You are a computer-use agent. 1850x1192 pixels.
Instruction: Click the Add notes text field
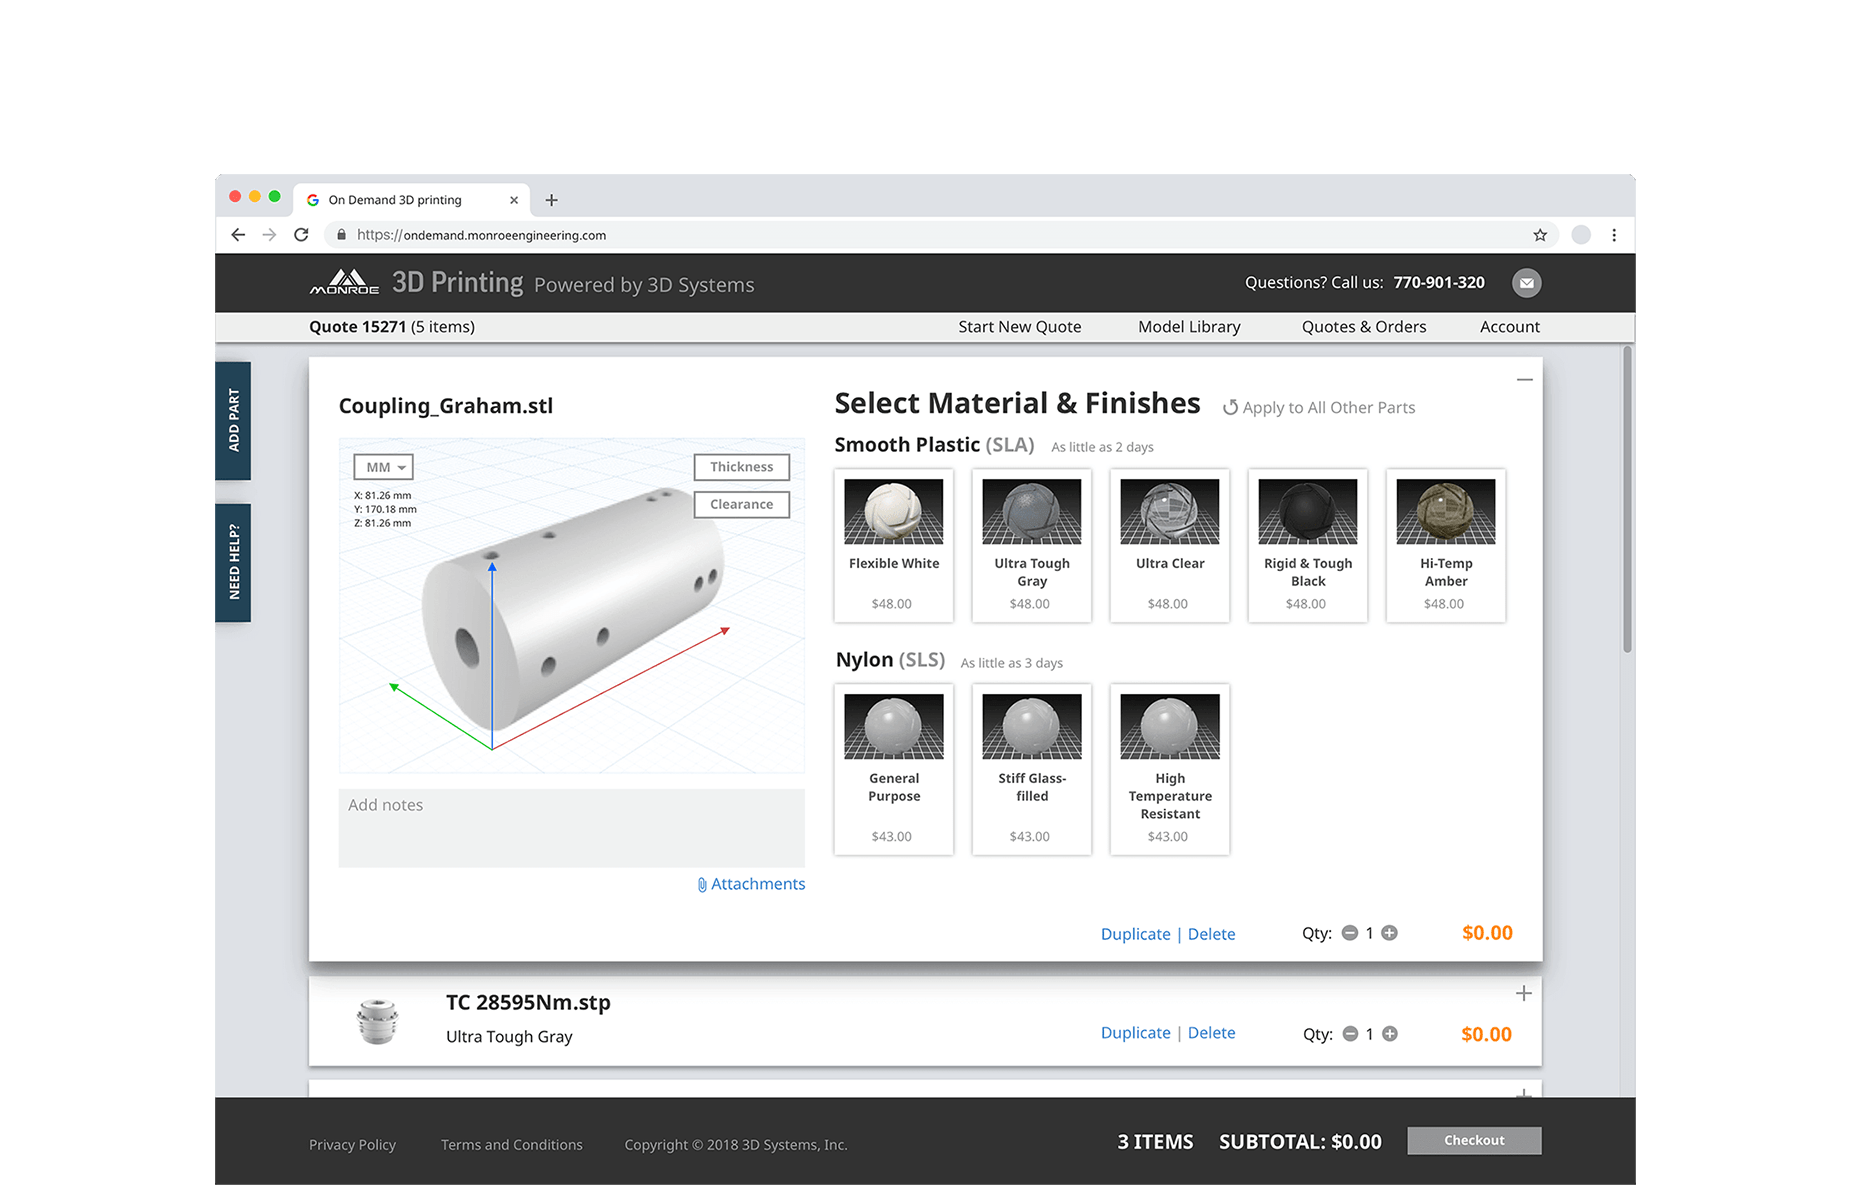(571, 827)
